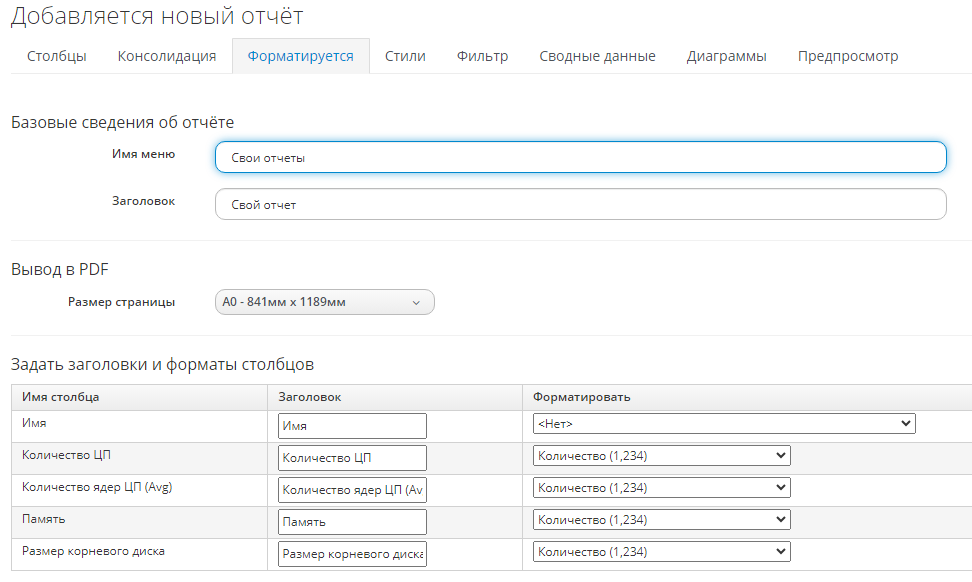The height and width of the screenshot is (582, 972).
Task: Expand the Размер страницы dropdown
Action: (x=324, y=302)
